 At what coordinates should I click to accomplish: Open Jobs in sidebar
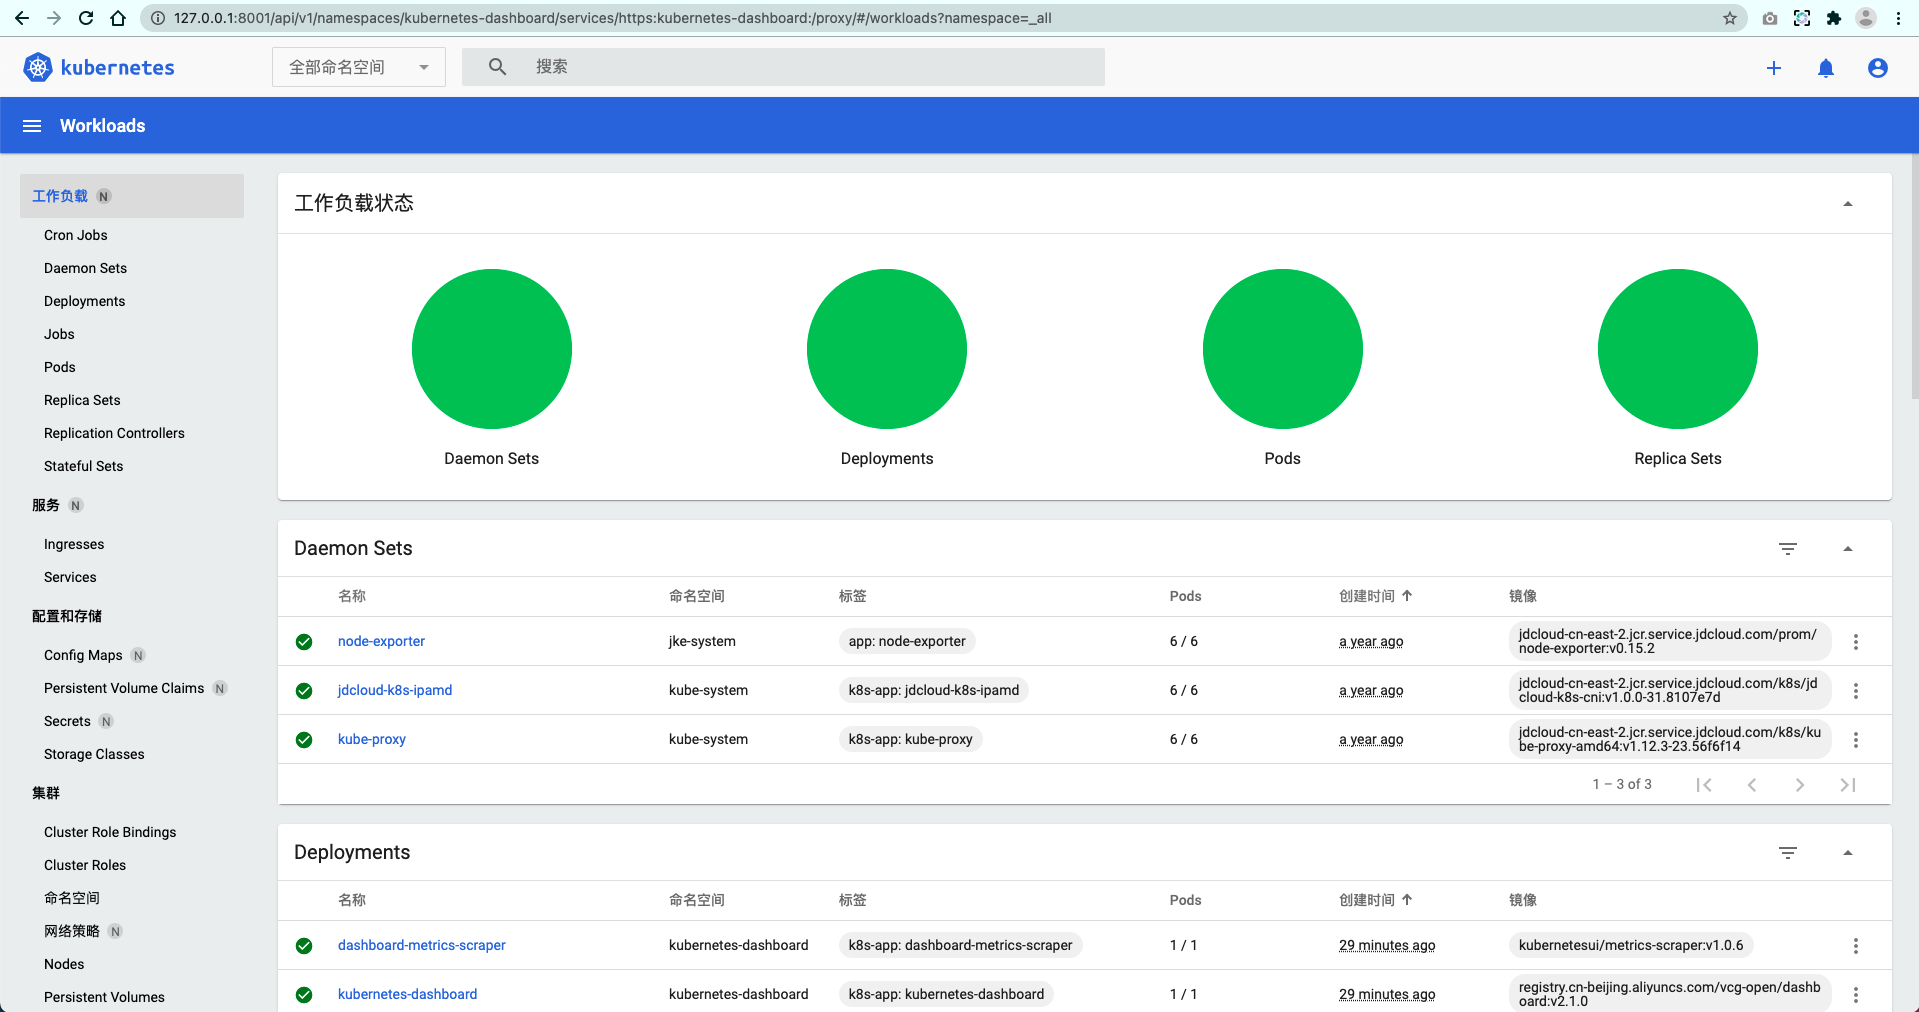[x=59, y=334]
